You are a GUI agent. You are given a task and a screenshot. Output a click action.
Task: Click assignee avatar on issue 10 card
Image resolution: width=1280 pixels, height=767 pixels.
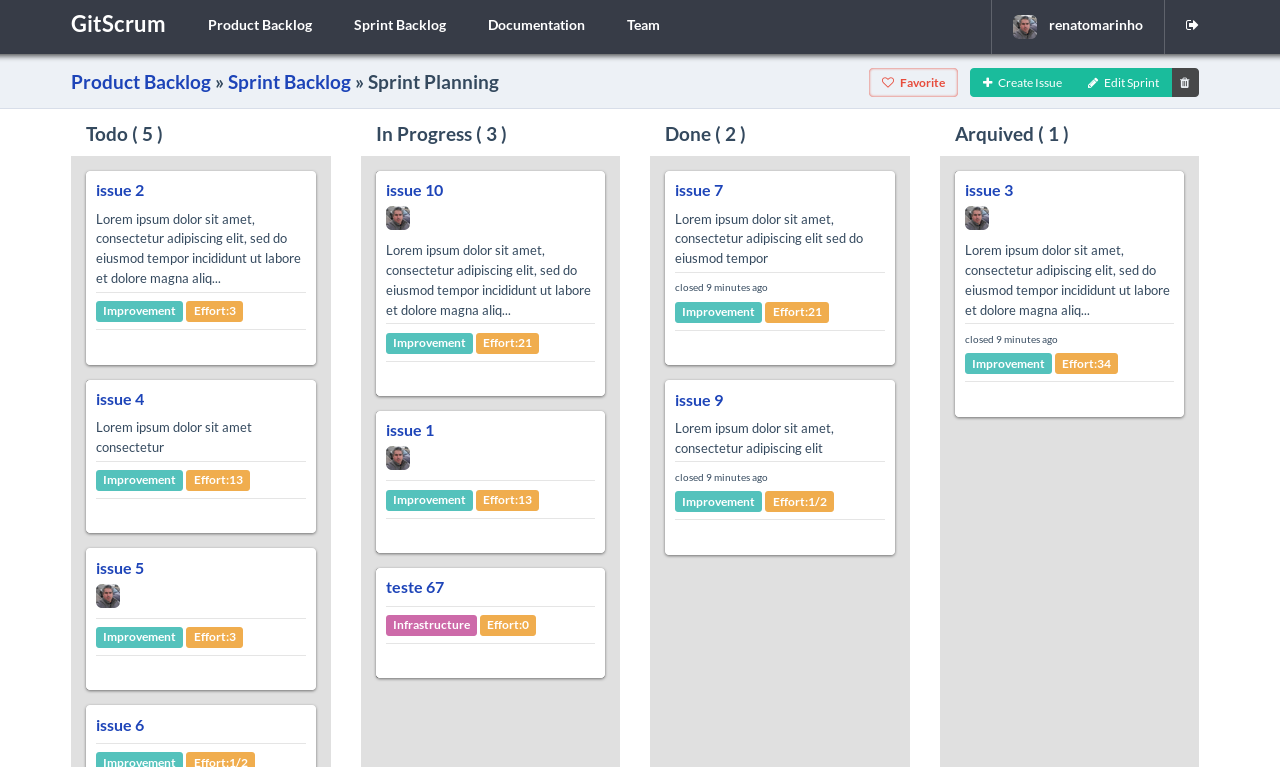[x=398, y=218]
